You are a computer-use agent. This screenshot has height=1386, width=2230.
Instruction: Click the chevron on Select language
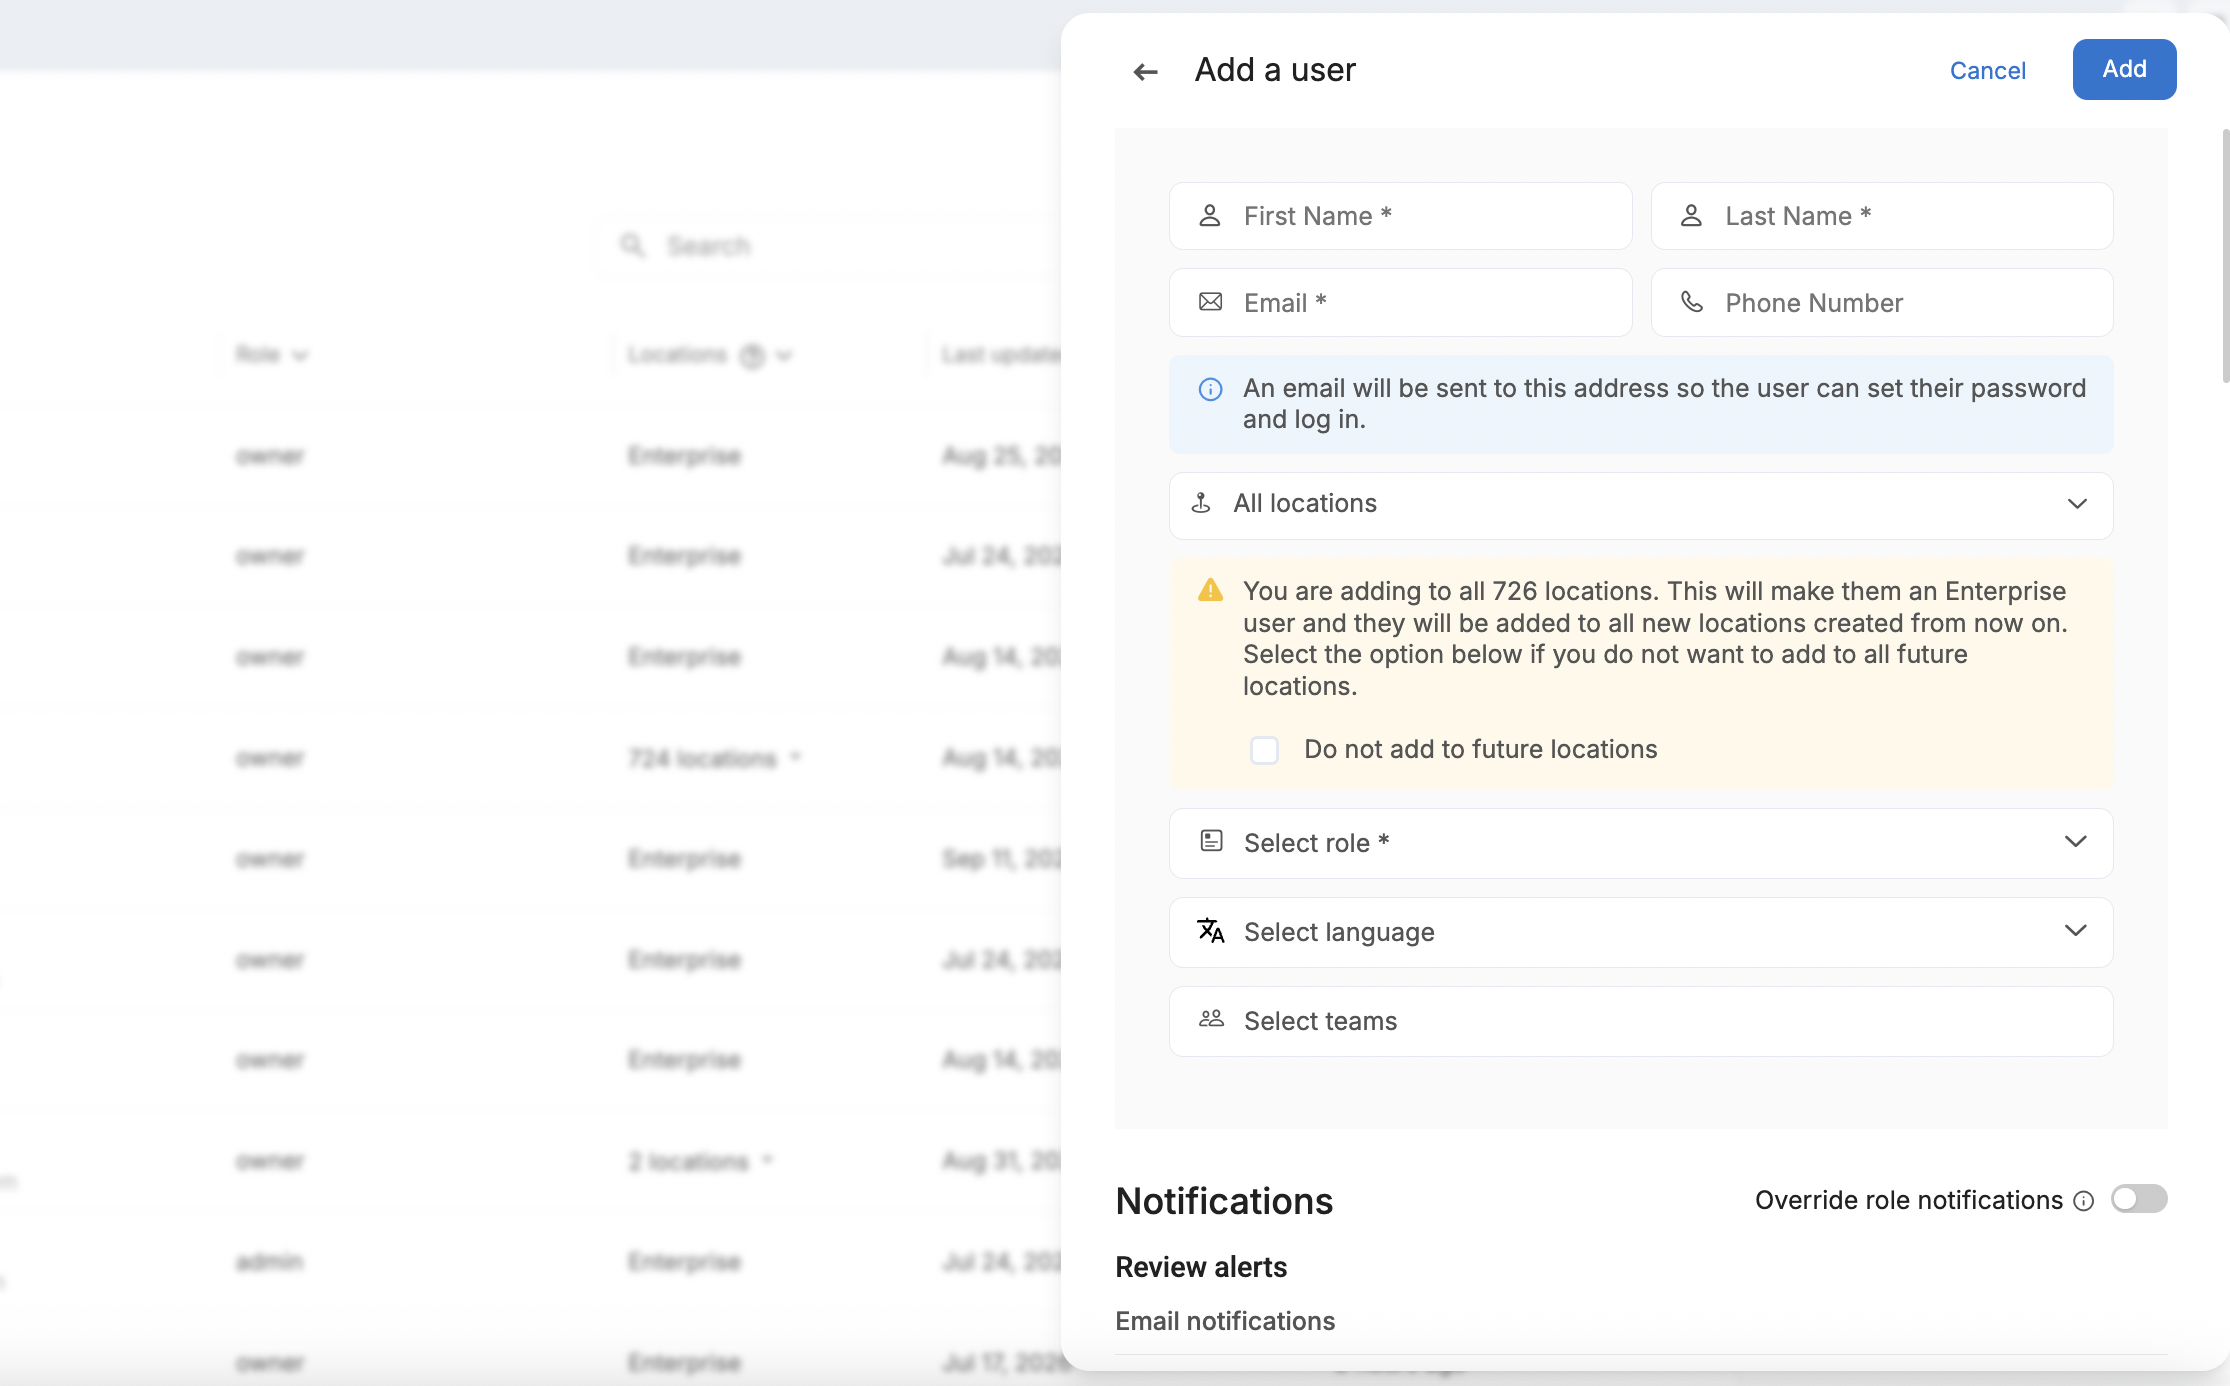click(2076, 930)
